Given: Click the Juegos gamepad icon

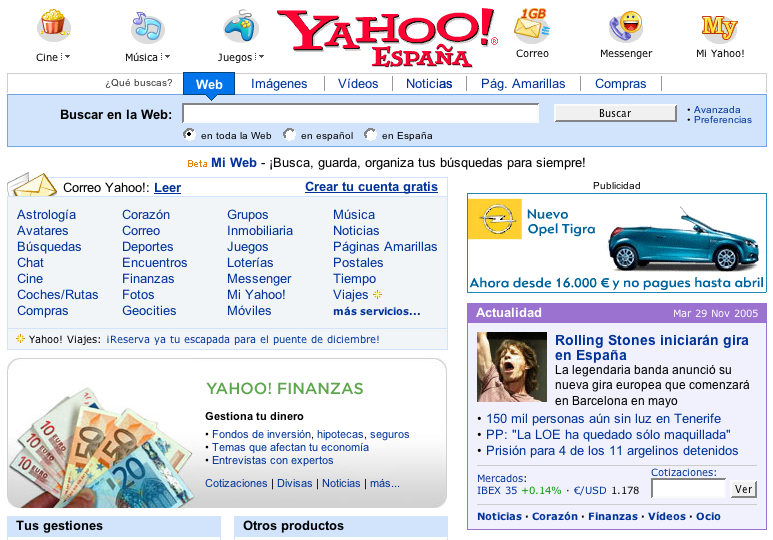Looking at the screenshot, I should coord(240,25).
